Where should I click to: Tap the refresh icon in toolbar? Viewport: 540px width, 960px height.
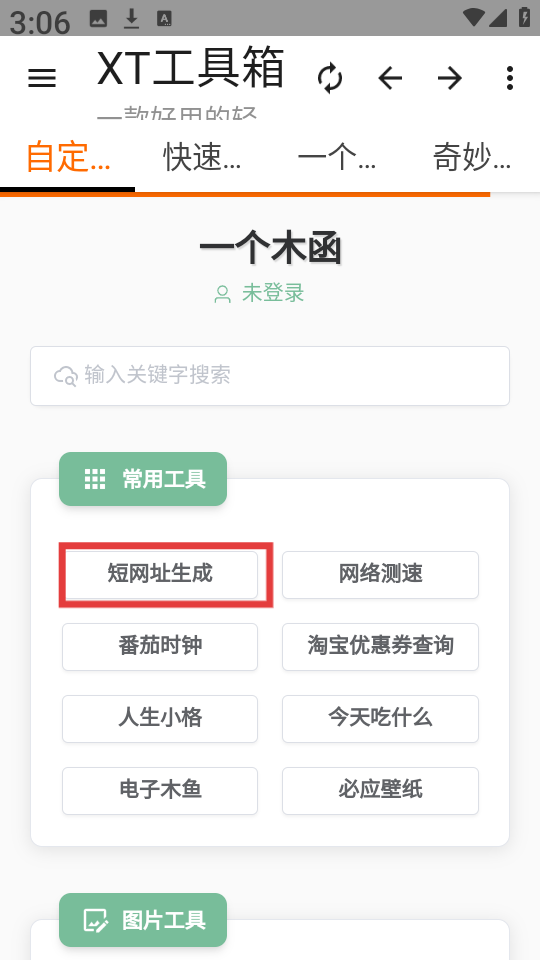(330, 78)
